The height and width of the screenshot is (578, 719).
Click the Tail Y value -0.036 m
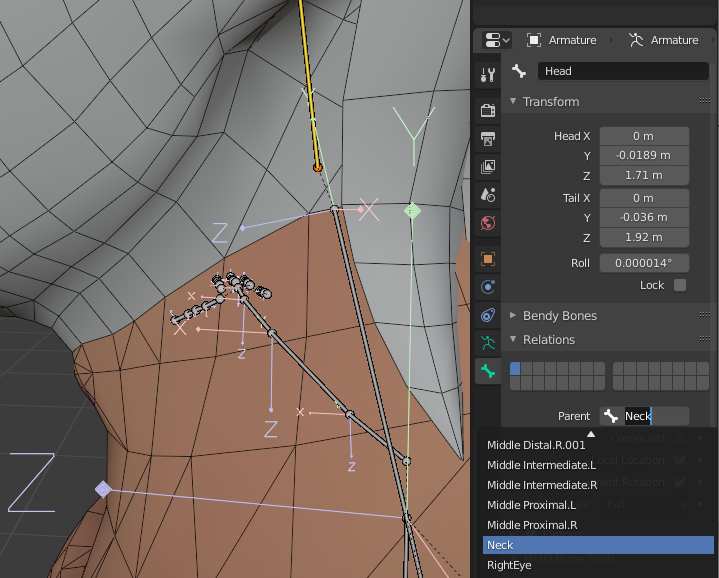(x=644, y=217)
